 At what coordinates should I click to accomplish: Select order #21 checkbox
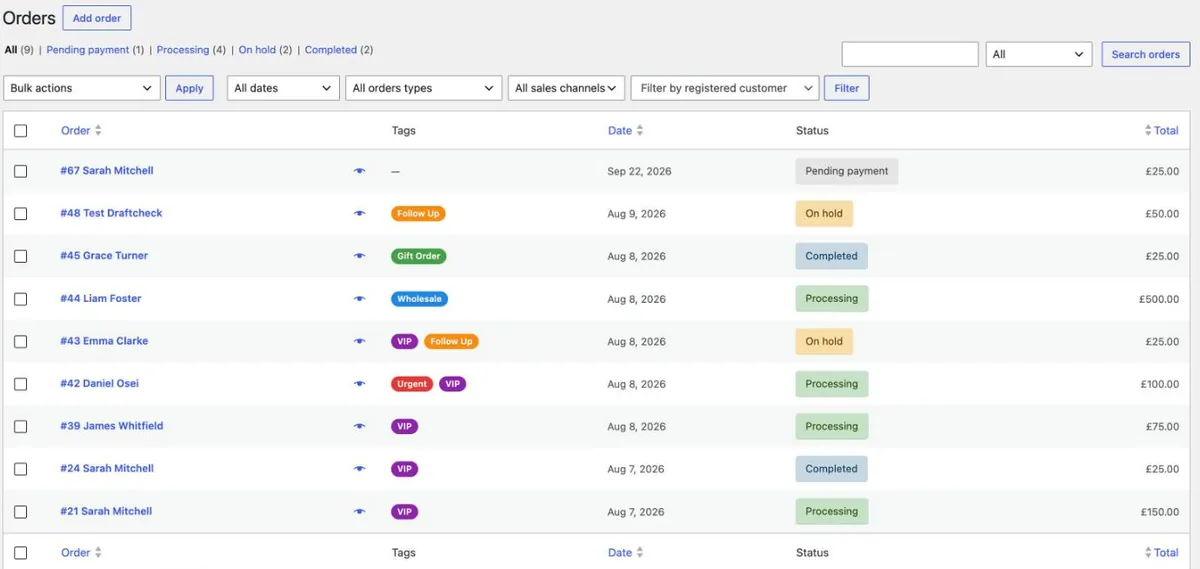(21, 511)
